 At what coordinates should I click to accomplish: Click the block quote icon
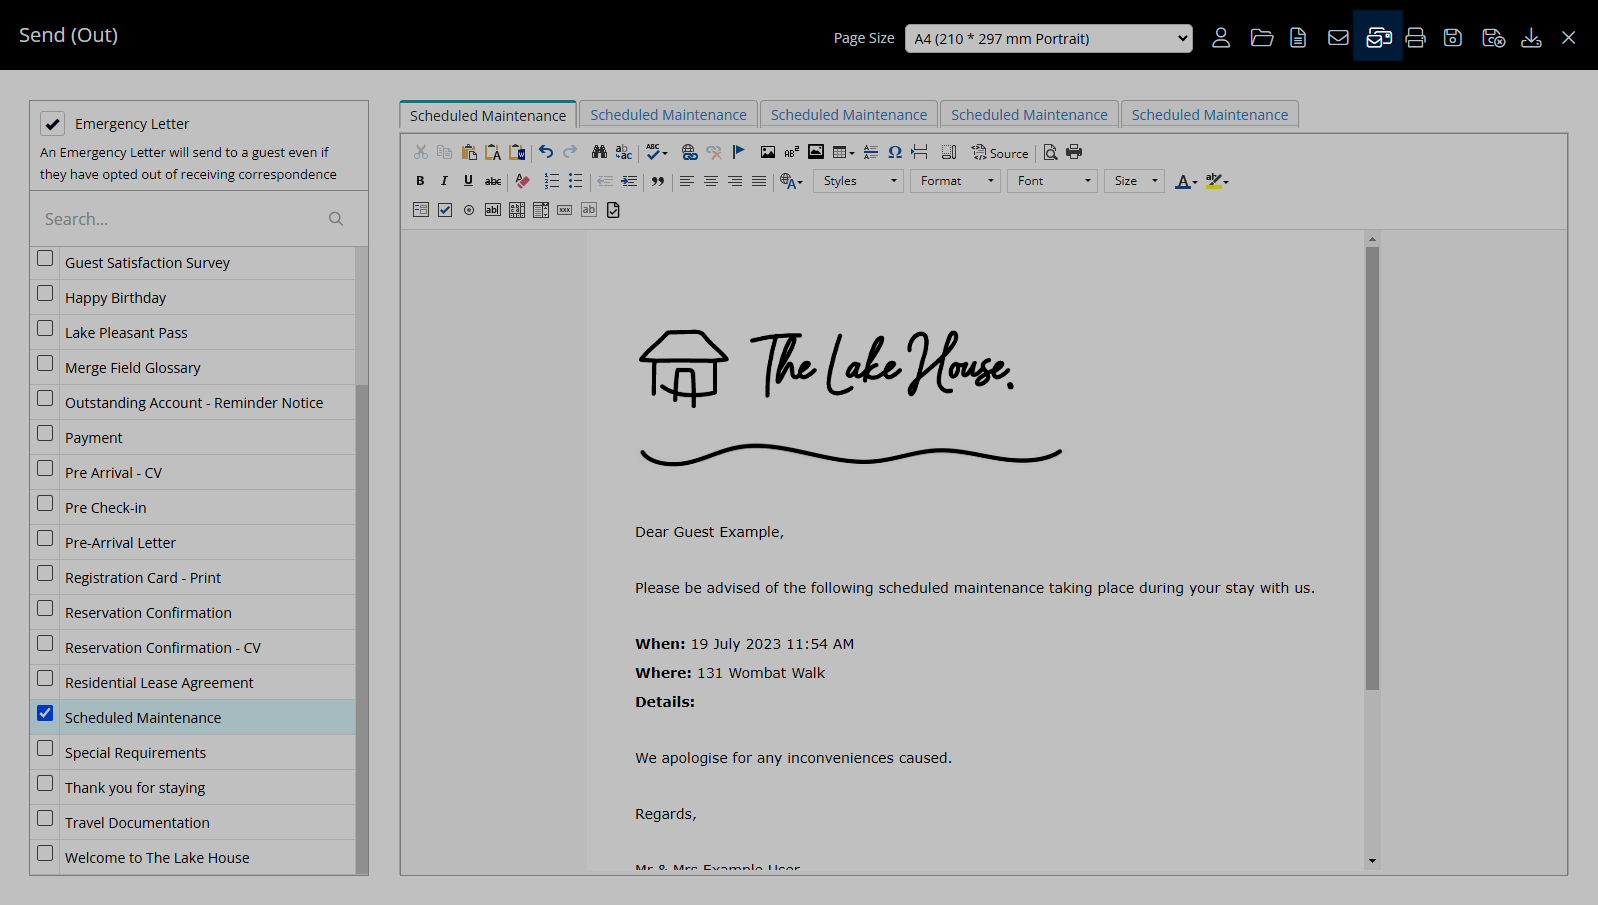point(658,181)
